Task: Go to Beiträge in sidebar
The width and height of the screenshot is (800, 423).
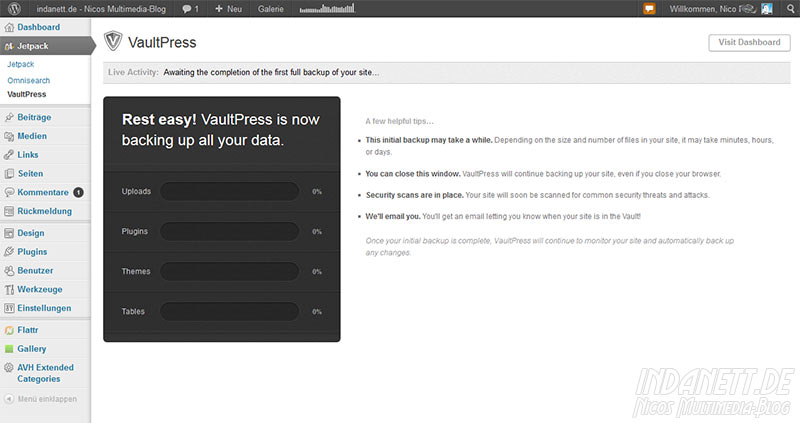Action: pos(34,117)
